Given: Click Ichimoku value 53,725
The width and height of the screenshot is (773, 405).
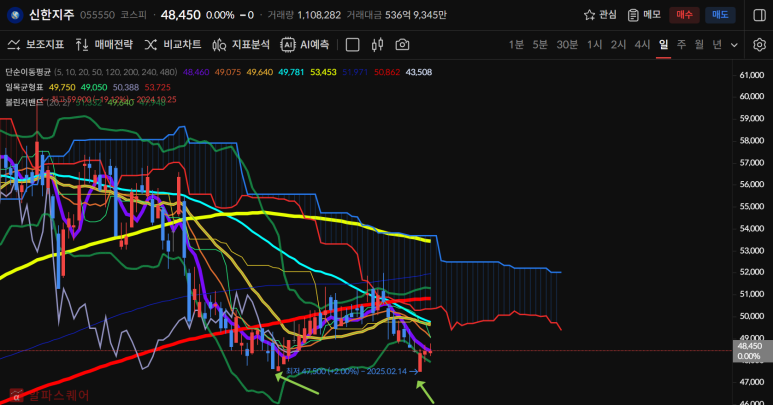Looking at the screenshot, I should (x=158, y=88).
